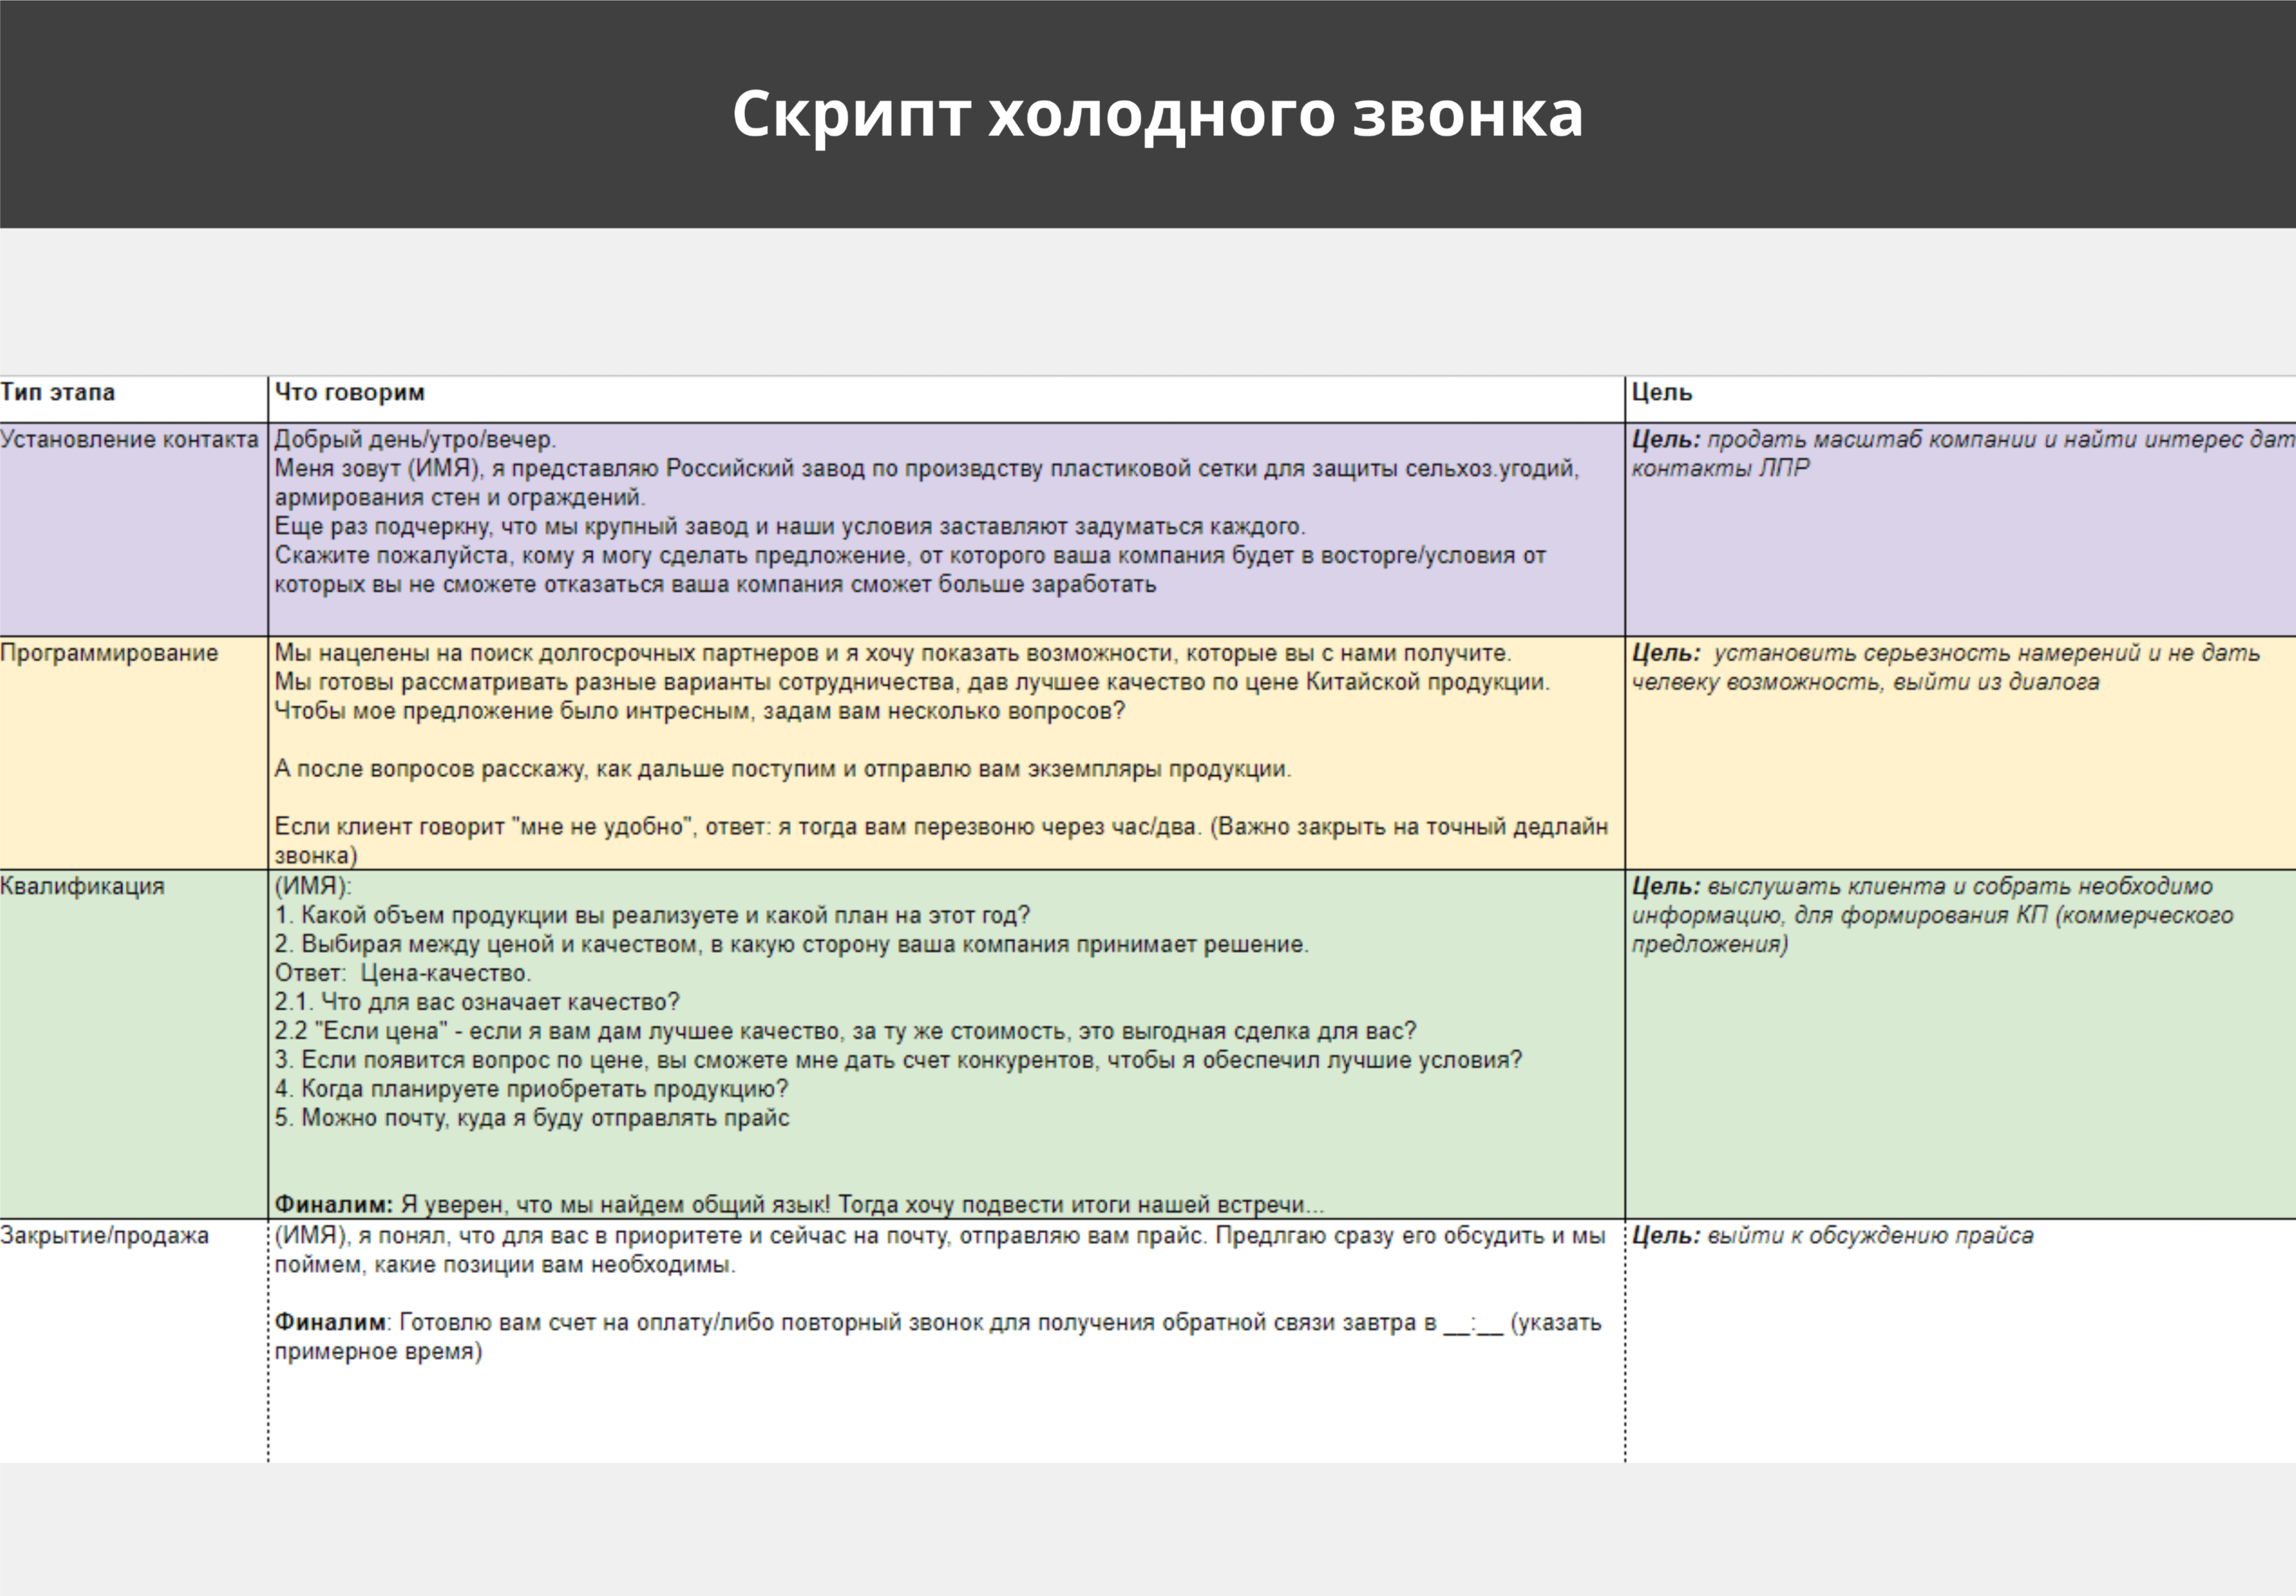
Task: Click goal text 'установить серьезность намерений'
Action: (x=1926, y=653)
